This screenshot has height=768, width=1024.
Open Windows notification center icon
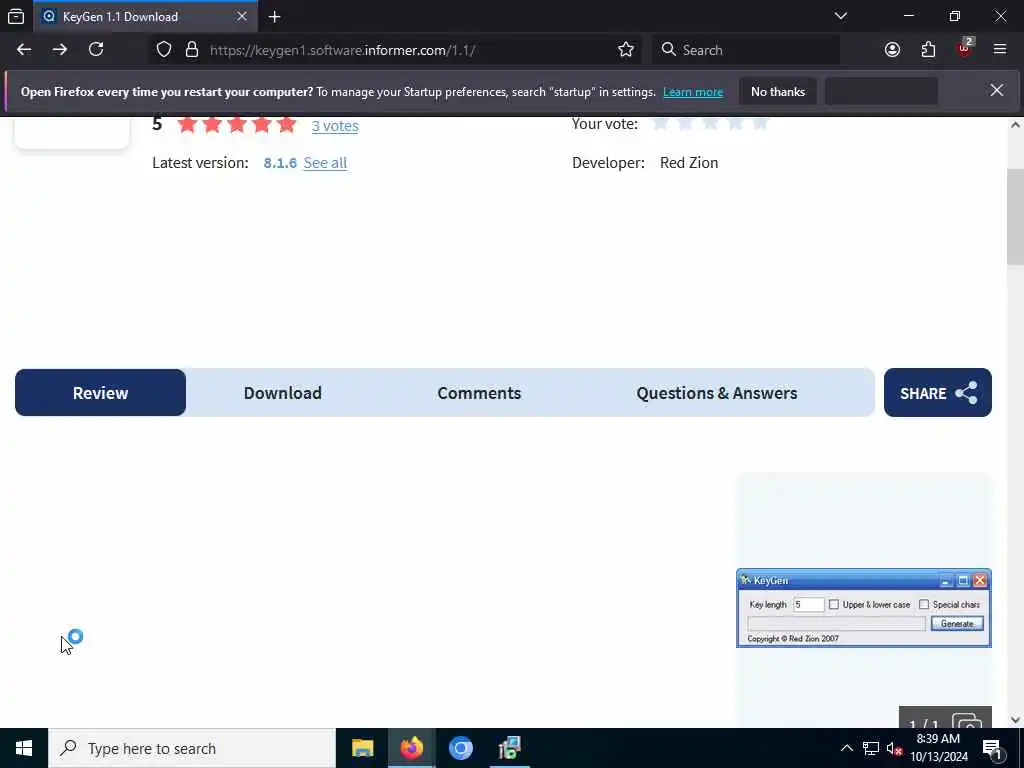(993, 749)
